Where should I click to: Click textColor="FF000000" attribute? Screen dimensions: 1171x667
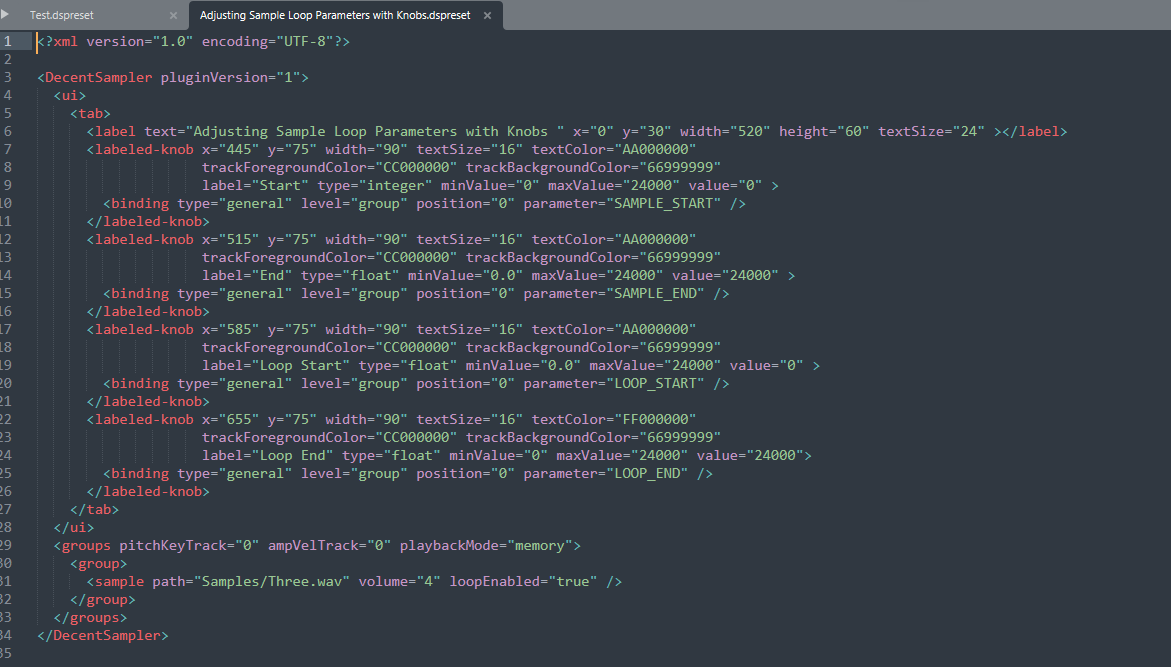point(614,419)
